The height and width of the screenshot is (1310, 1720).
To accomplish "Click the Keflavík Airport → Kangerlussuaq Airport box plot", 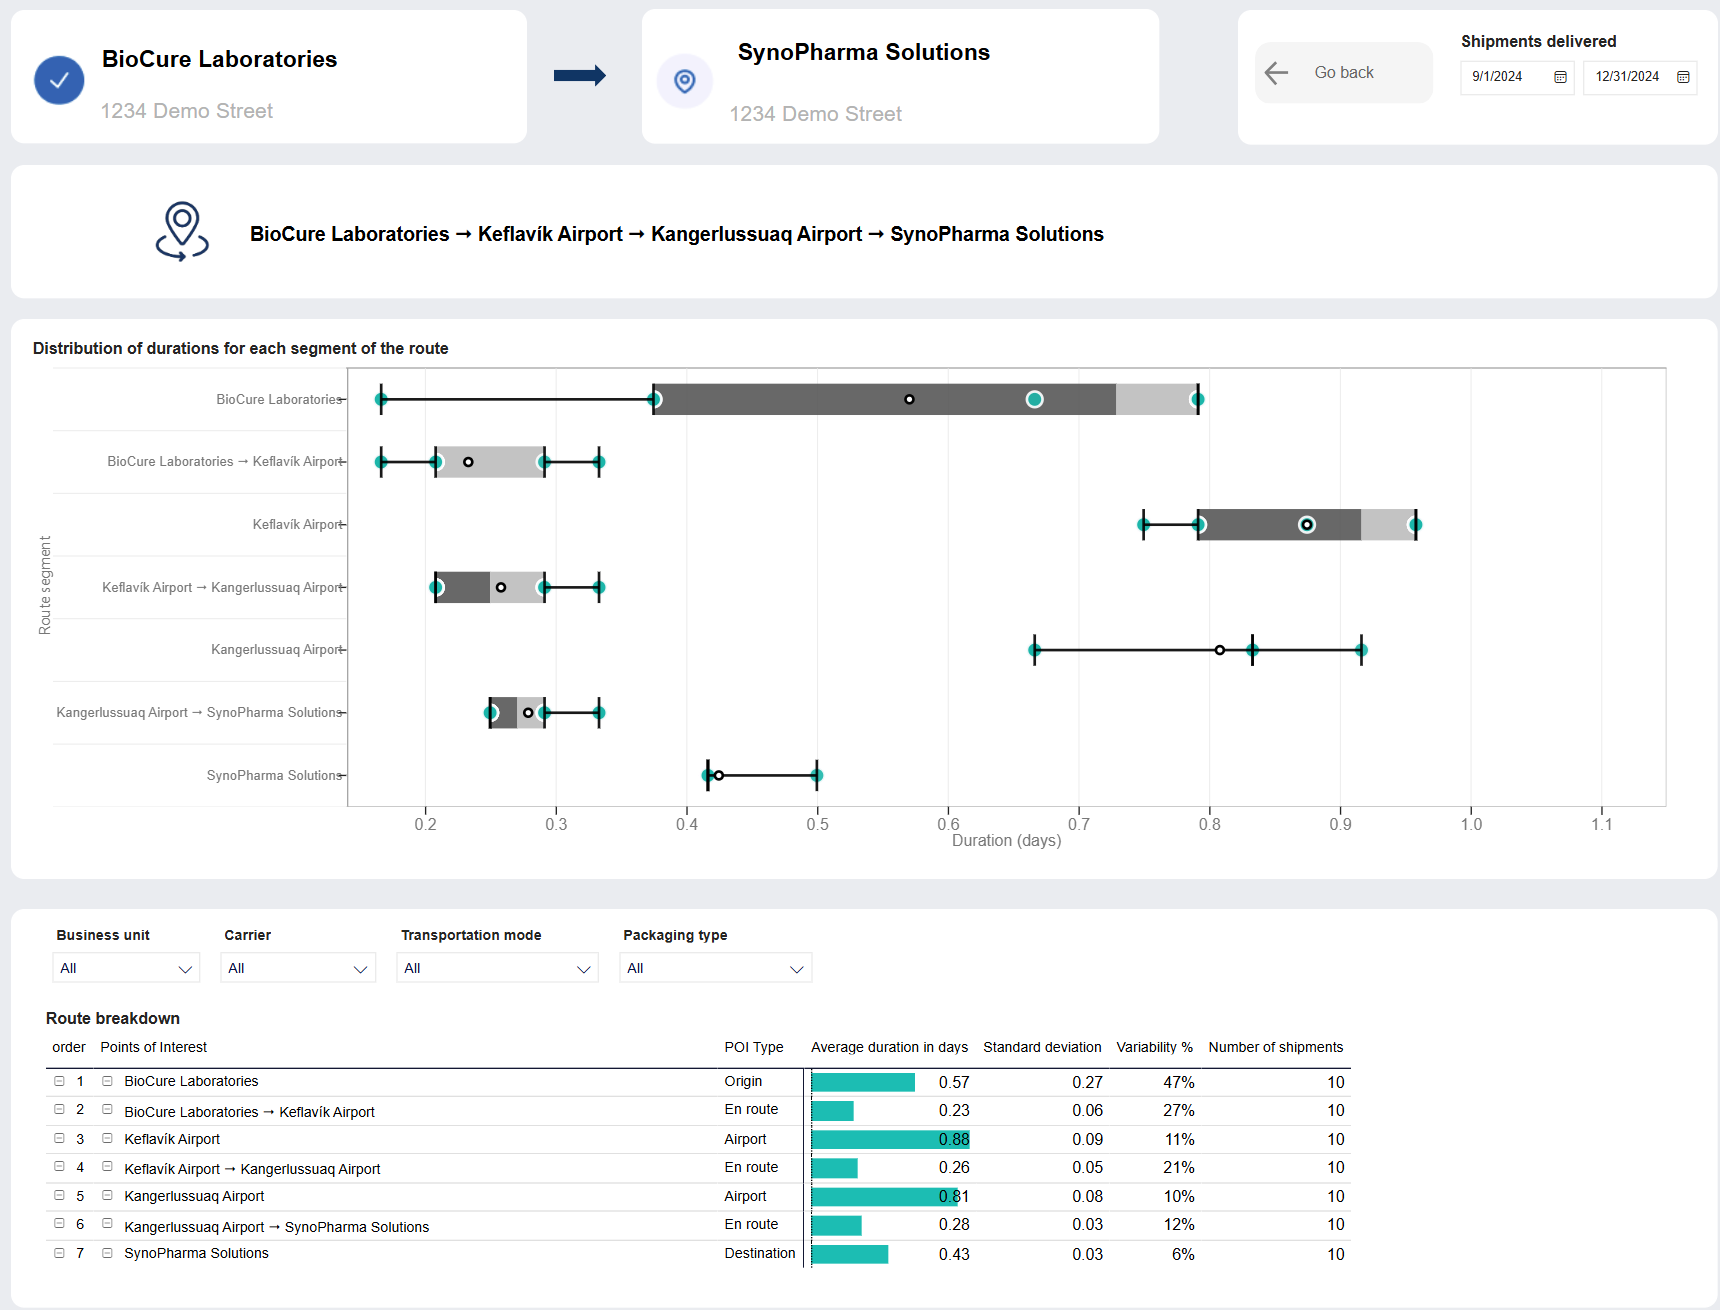I will [490, 587].
